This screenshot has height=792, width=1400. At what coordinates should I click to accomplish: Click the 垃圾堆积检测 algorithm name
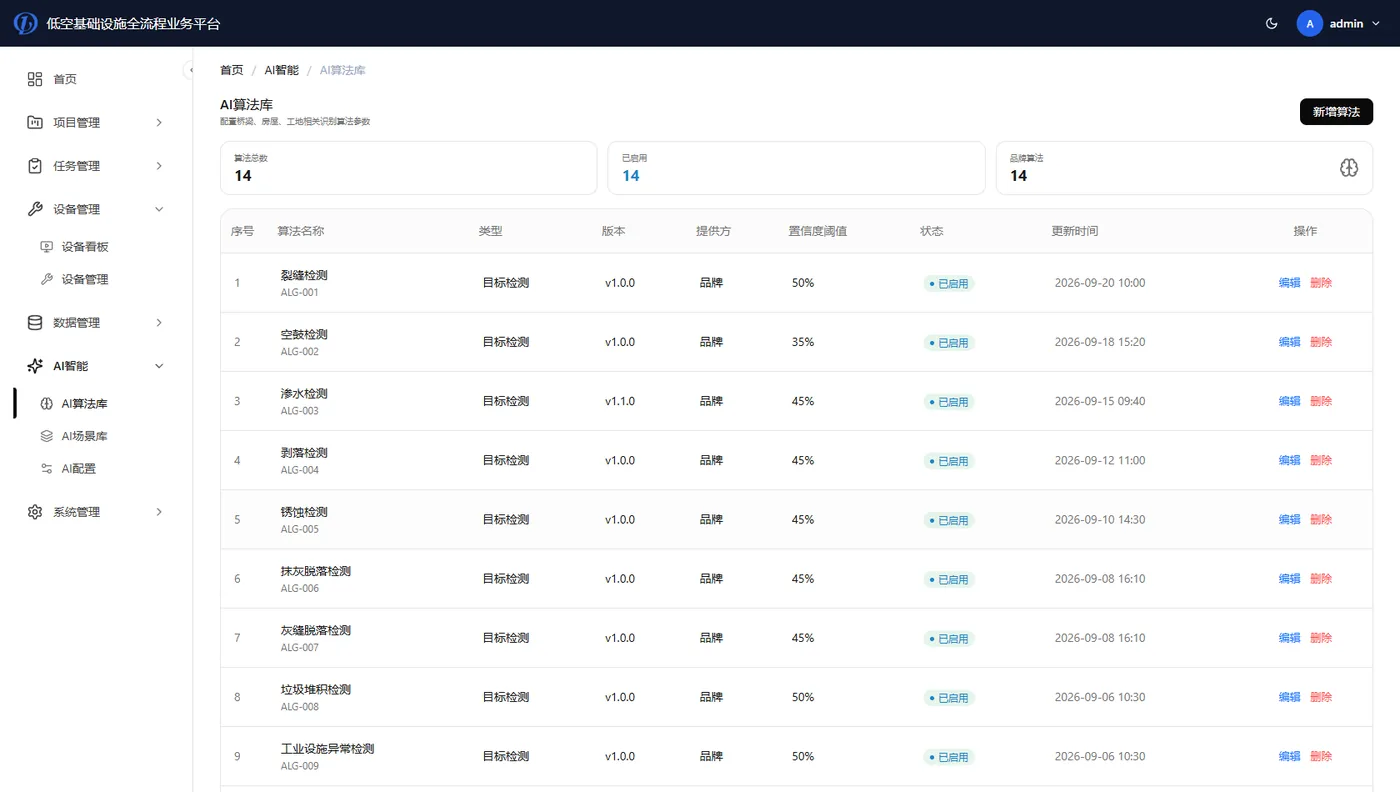click(316, 690)
